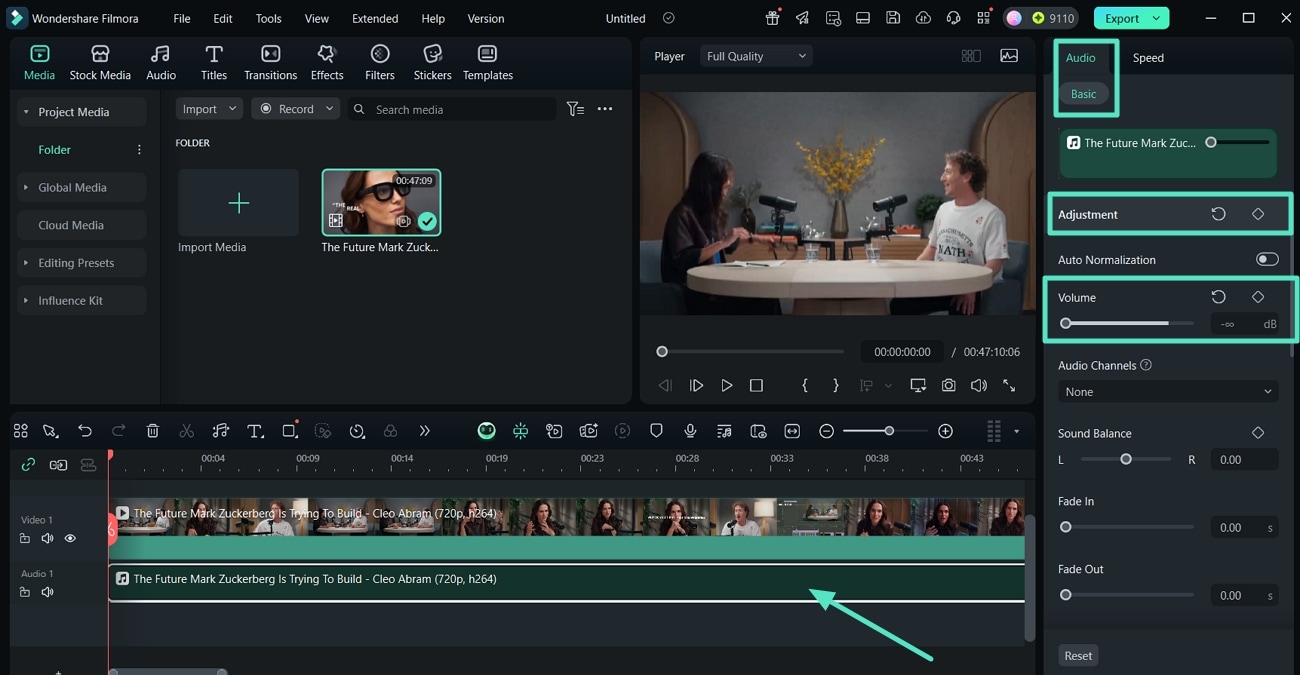The image size is (1300, 675).
Task: Open the Effects panel
Action: (327, 62)
